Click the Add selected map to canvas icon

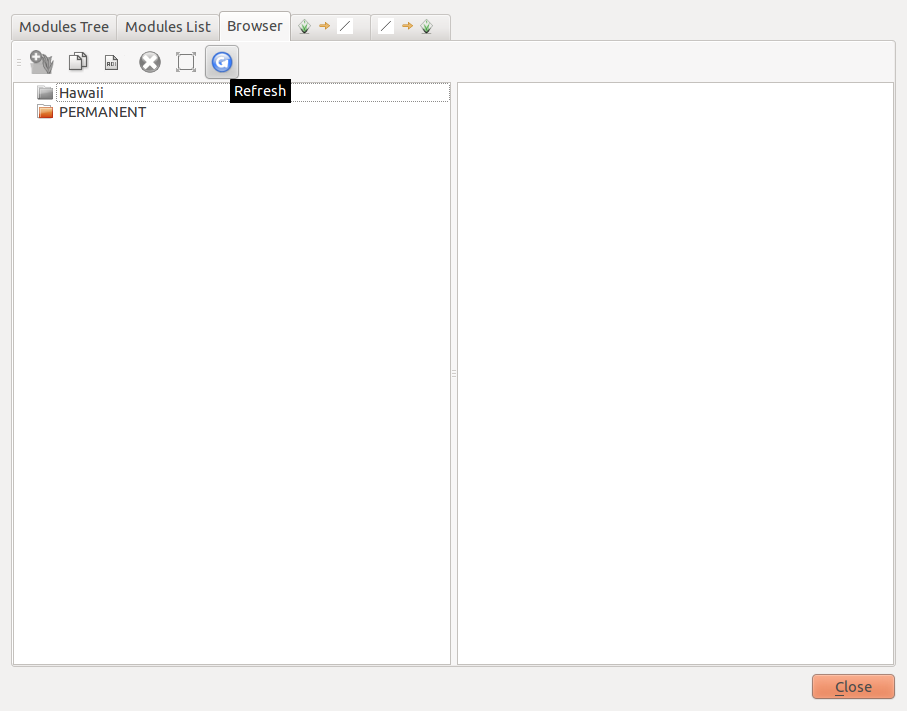(41, 62)
